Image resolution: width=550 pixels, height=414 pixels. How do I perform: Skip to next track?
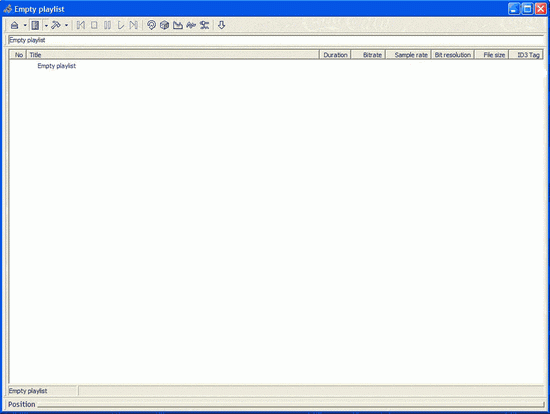tap(133, 25)
